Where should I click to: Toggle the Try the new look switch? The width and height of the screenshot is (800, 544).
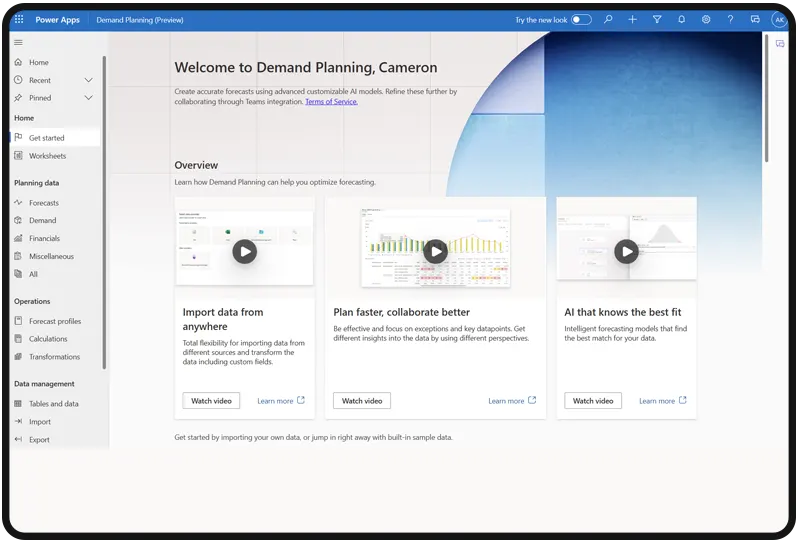[x=581, y=19]
